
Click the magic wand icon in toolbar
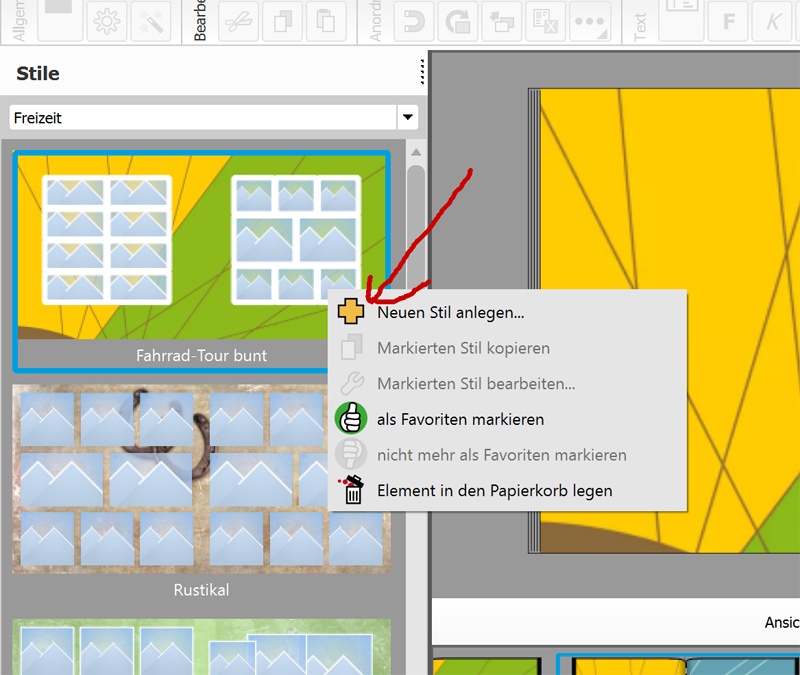tap(149, 21)
